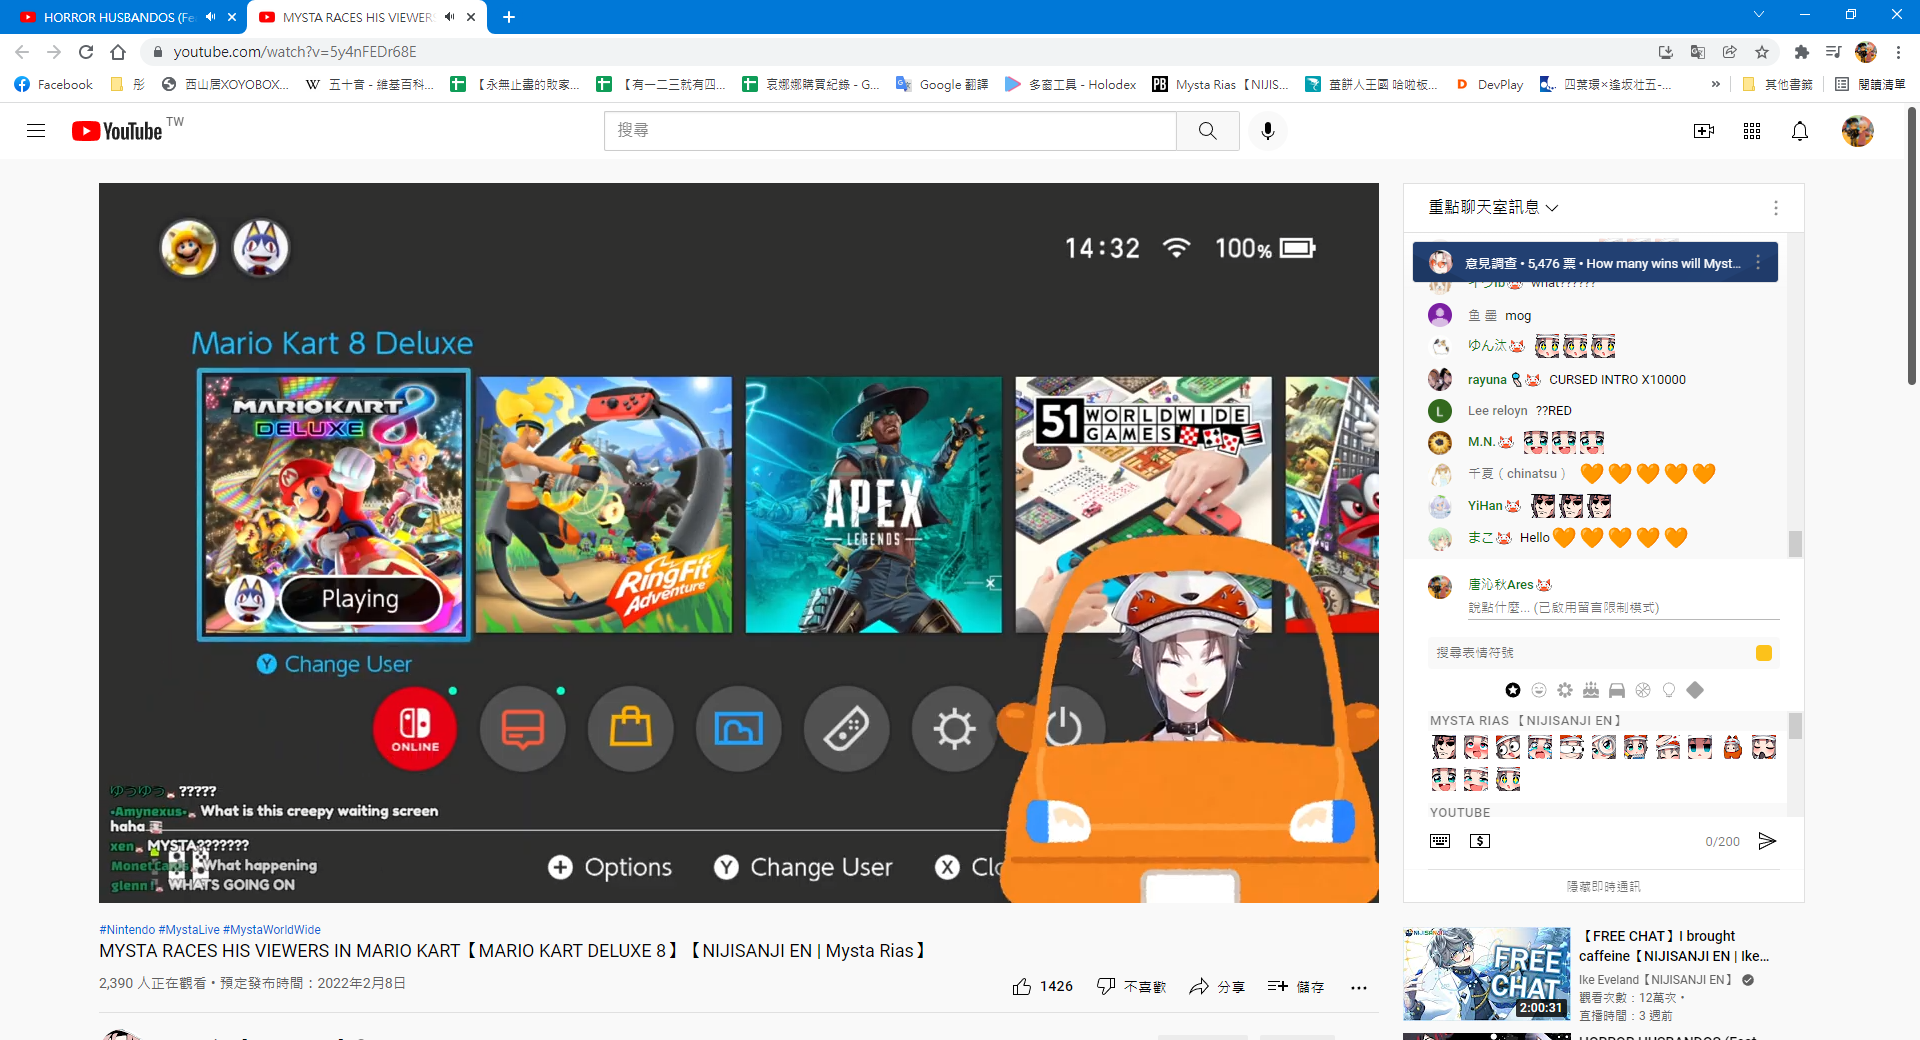
Task: Open the tab search chevron
Action: point(1759,15)
